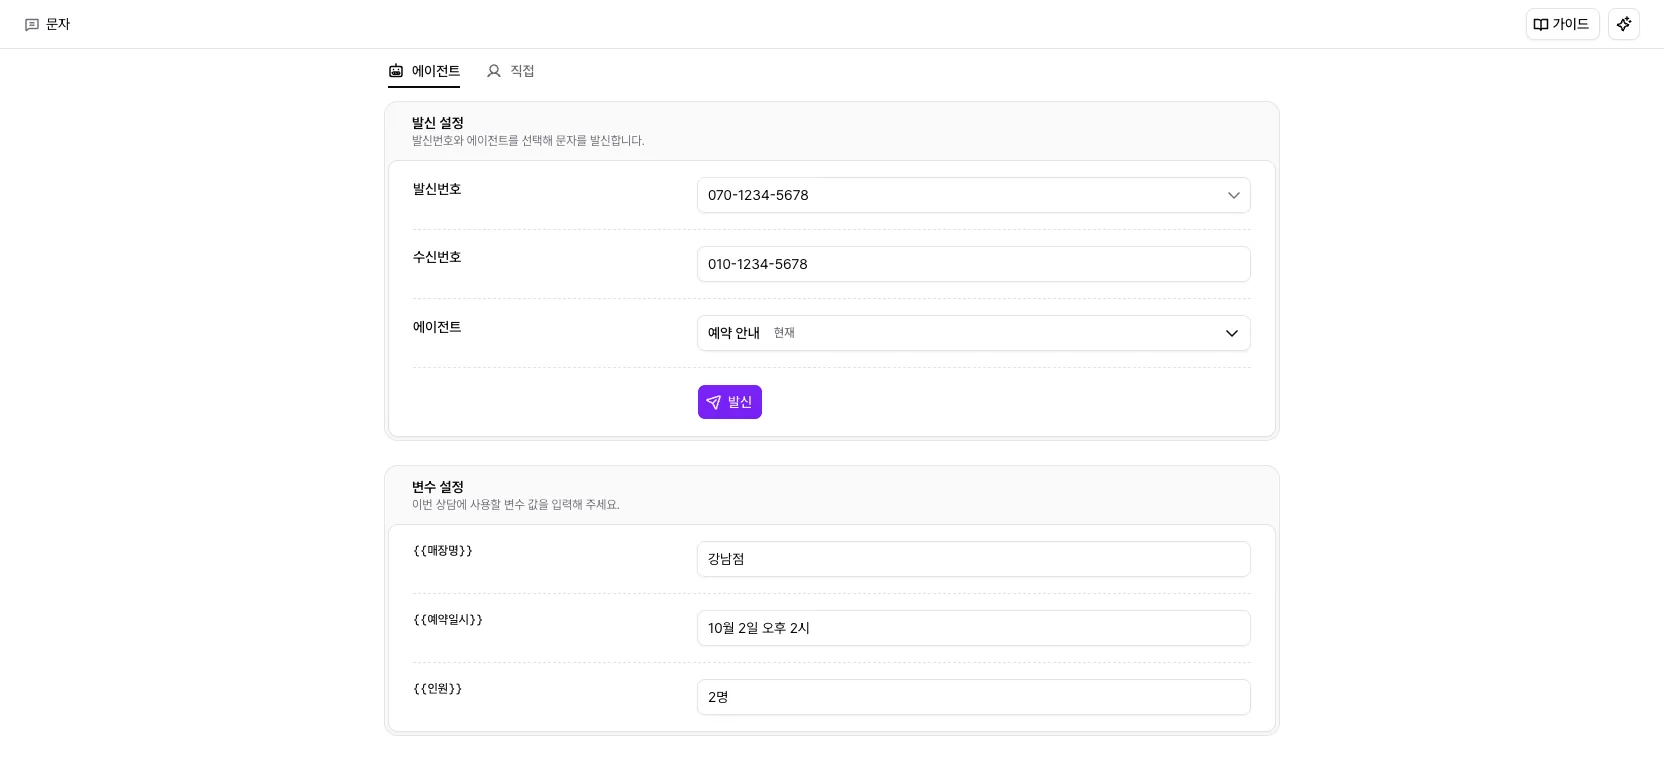Viewport: 1664px width, 770px height.
Task: Click the 문자 message icon in header
Action: pyautogui.click(x=32, y=24)
